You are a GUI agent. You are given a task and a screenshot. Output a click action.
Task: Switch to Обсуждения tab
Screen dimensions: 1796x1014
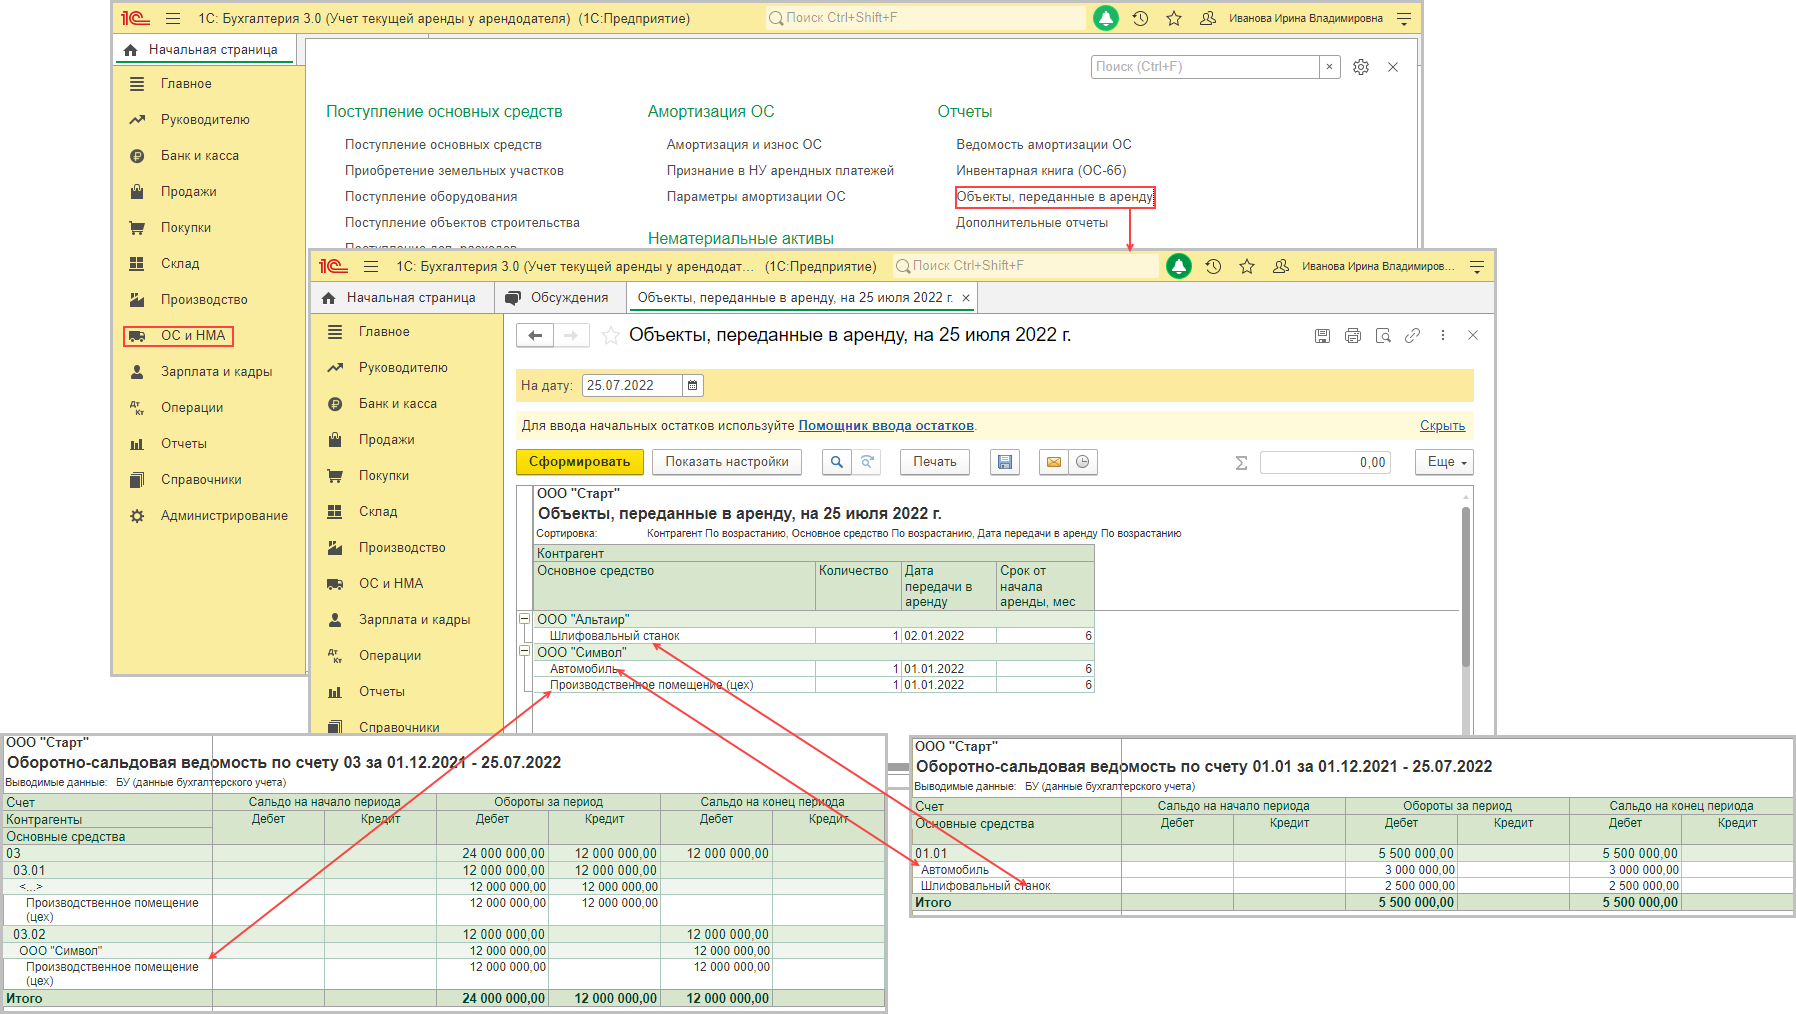(558, 298)
